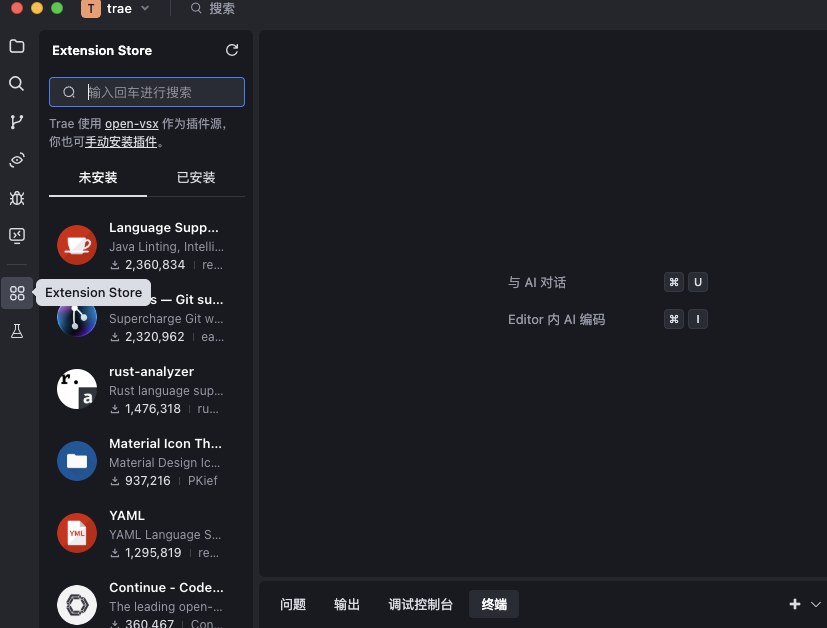Open the Language Supp... extension title
827x628 pixels.
pyautogui.click(x=164, y=228)
